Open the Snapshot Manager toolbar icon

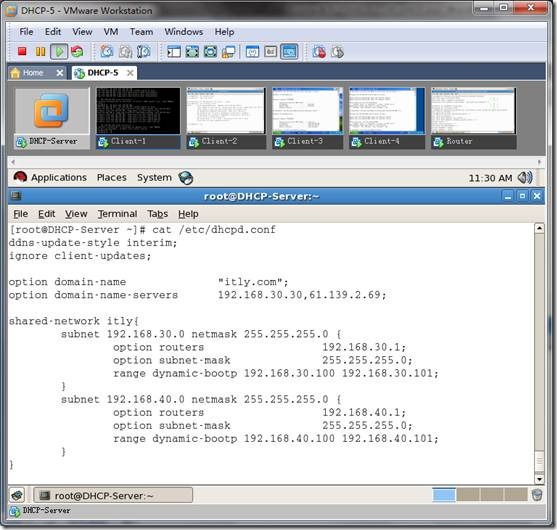point(144,52)
